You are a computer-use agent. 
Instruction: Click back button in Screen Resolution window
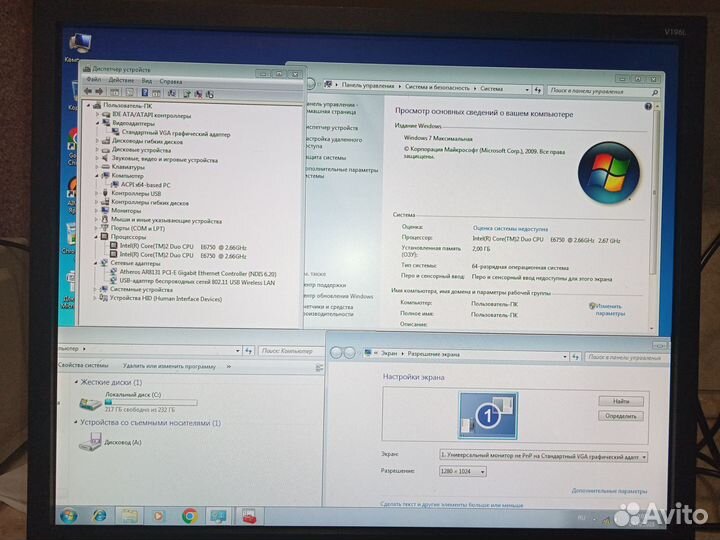[336, 353]
